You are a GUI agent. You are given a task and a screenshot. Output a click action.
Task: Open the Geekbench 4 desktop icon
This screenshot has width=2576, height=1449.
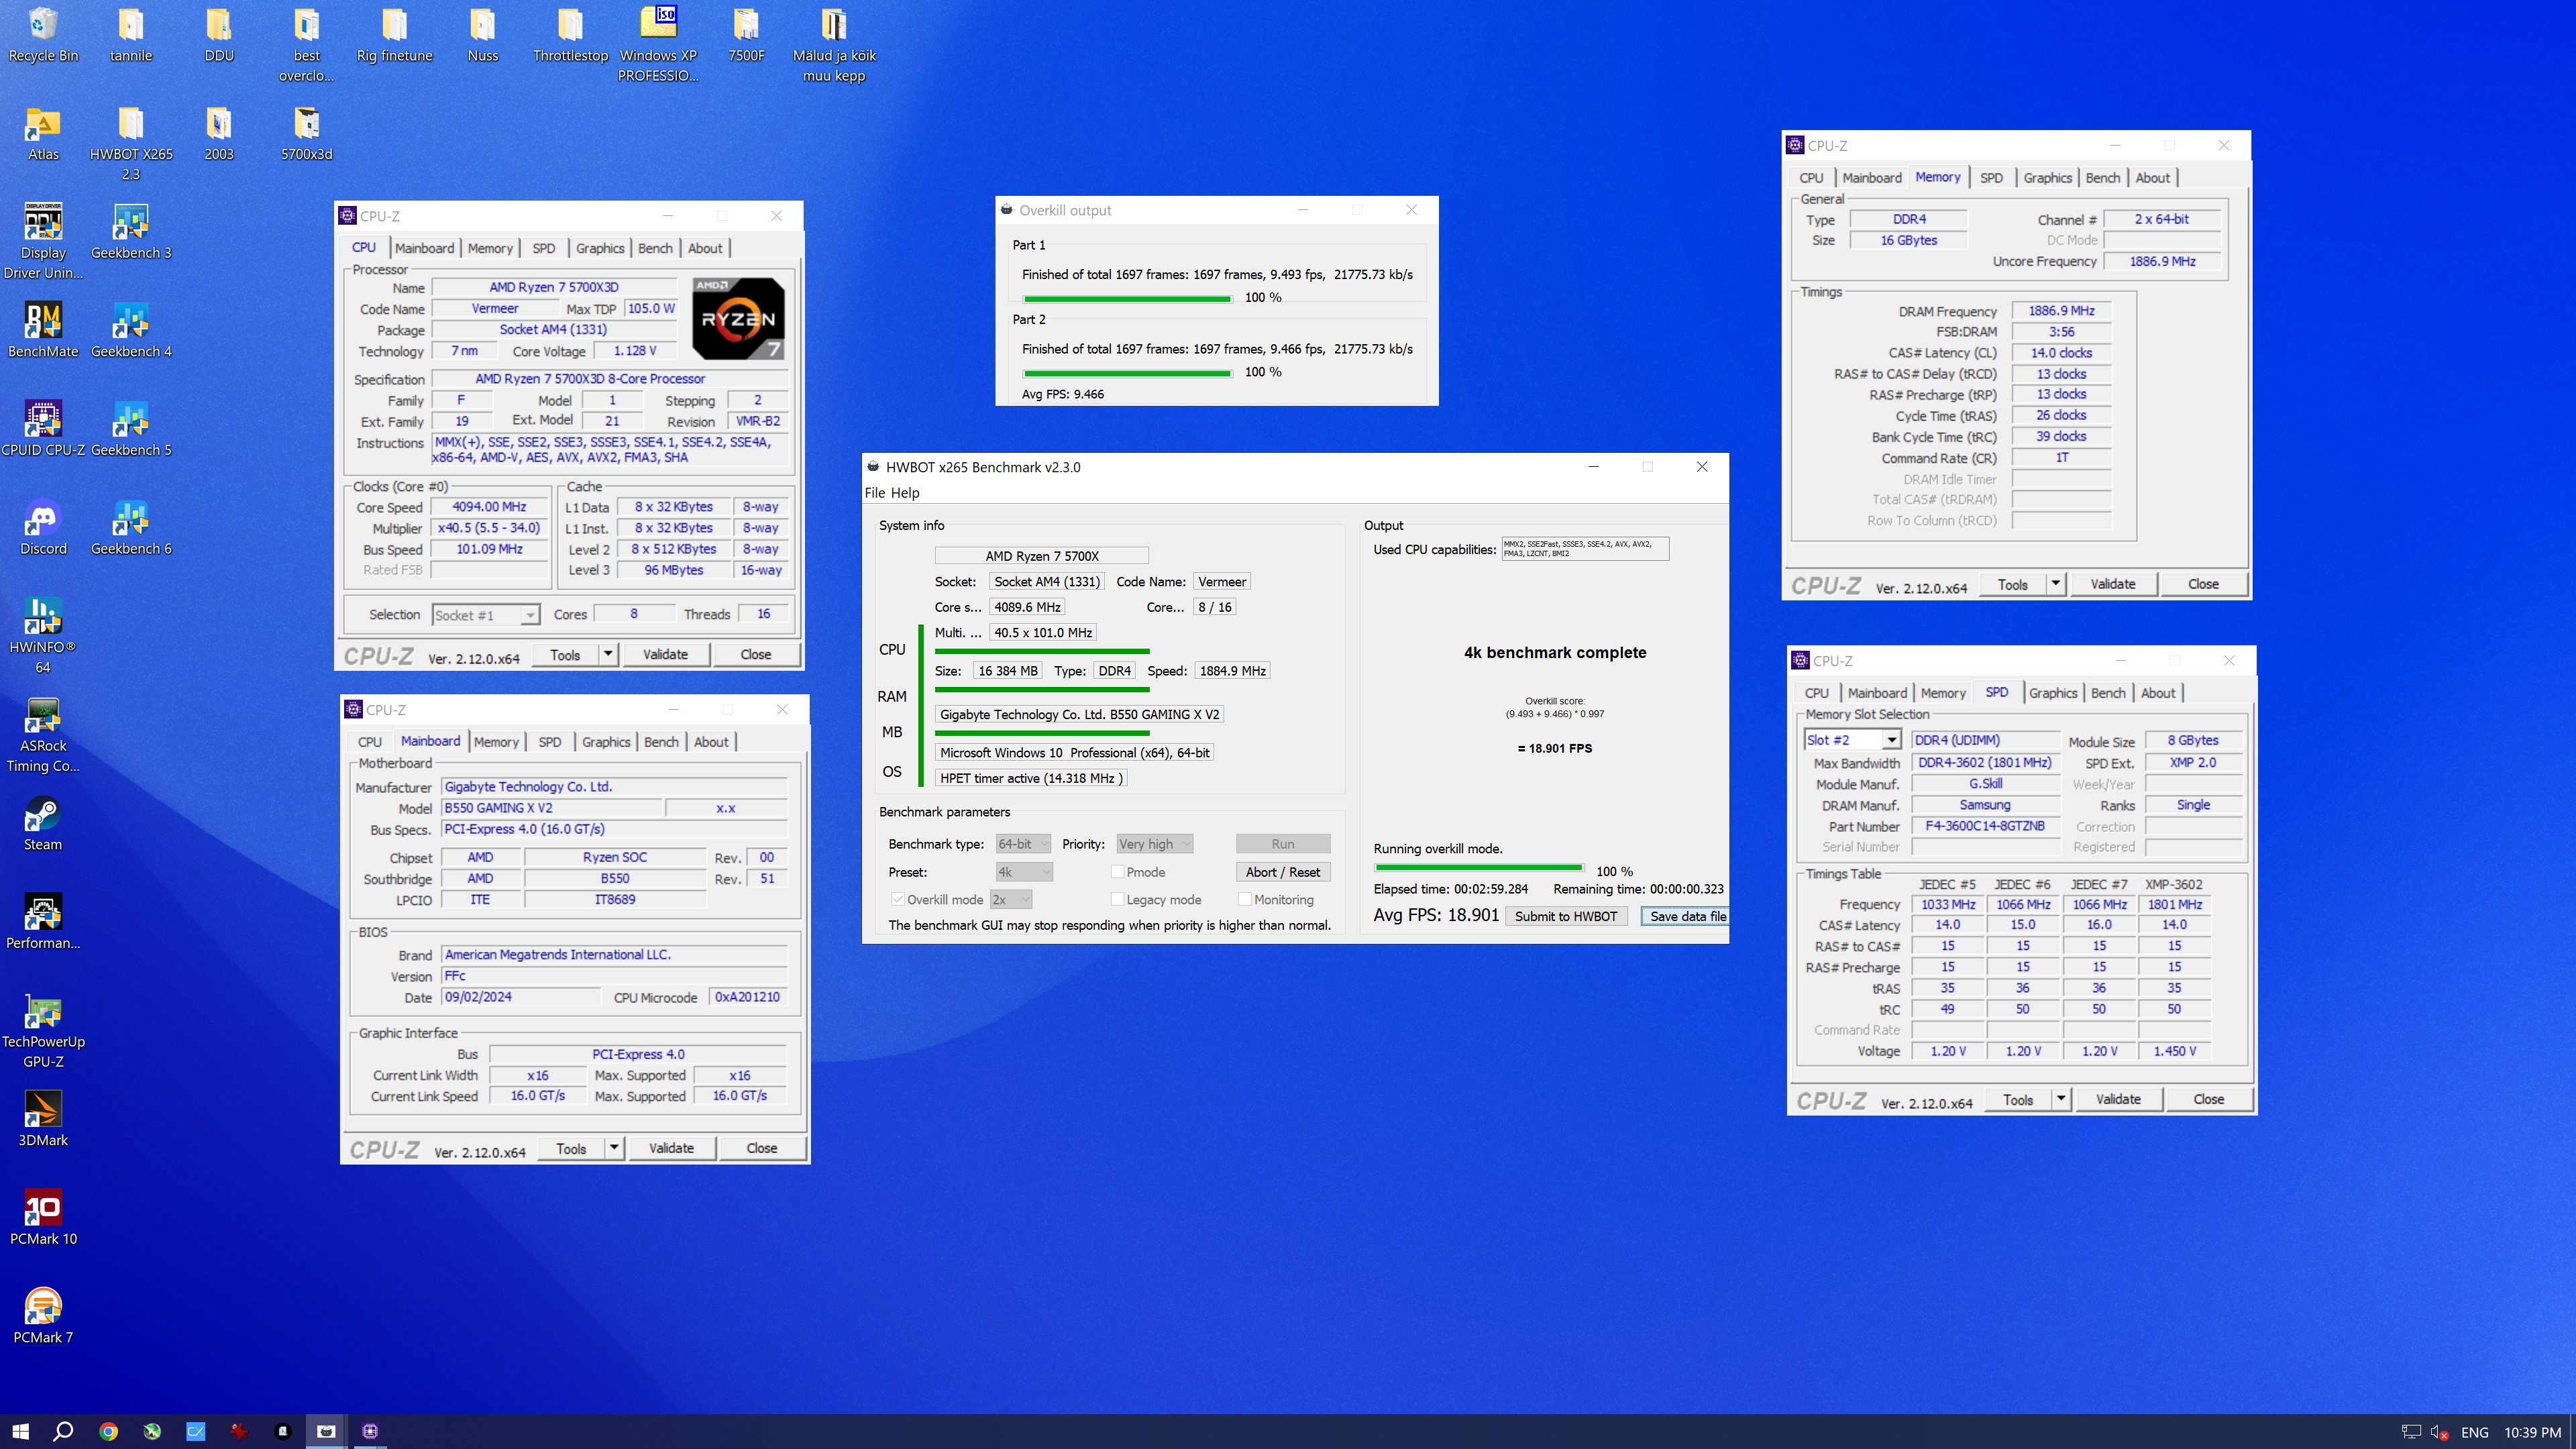pyautogui.click(x=131, y=331)
